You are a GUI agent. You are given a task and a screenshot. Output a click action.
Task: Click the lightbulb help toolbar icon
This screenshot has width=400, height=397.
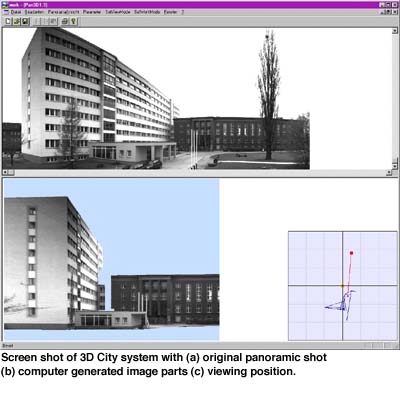pyautogui.click(x=73, y=22)
